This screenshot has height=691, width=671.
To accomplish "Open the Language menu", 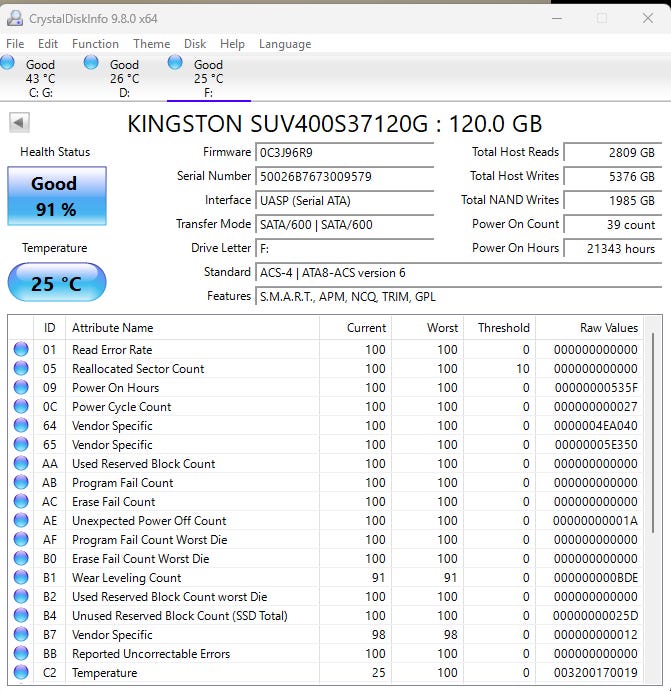I will pos(285,44).
